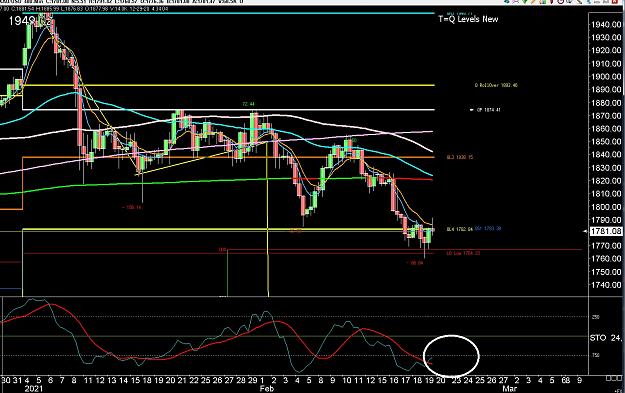The width and height of the screenshot is (625, 393).
Task: Click the T=Q Levels New label
Action: click(468, 19)
